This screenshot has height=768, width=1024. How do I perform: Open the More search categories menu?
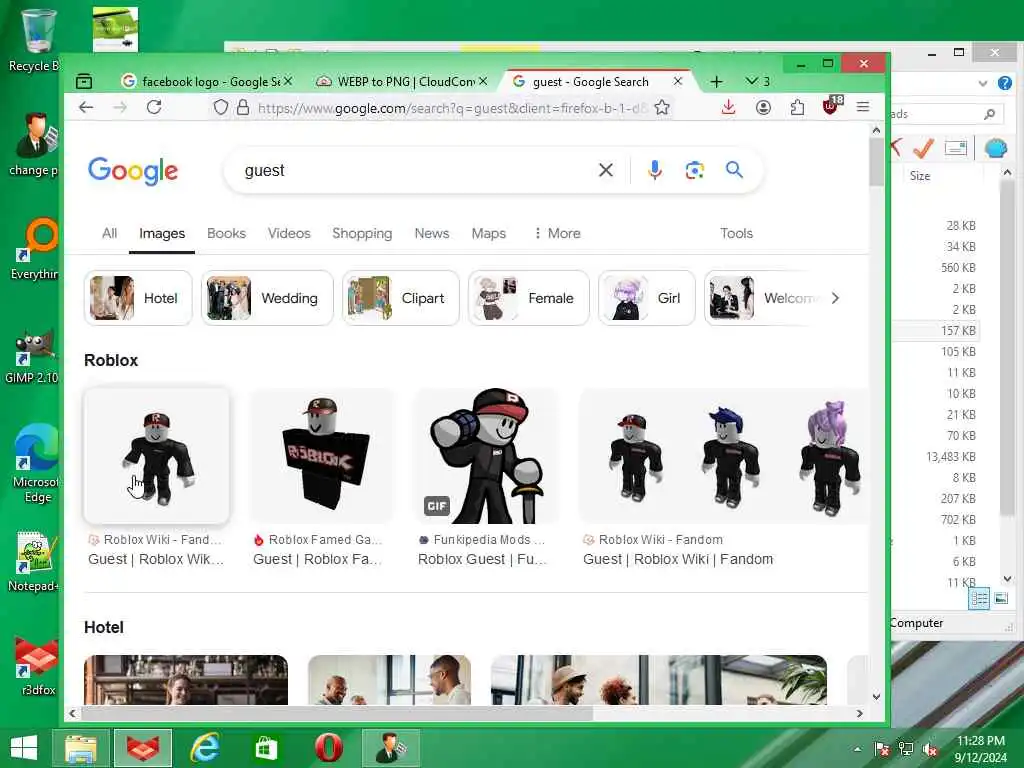(557, 233)
